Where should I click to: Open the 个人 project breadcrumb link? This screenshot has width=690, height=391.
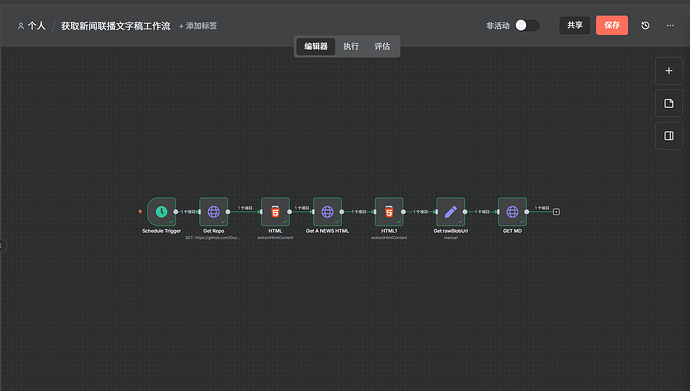(x=37, y=26)
